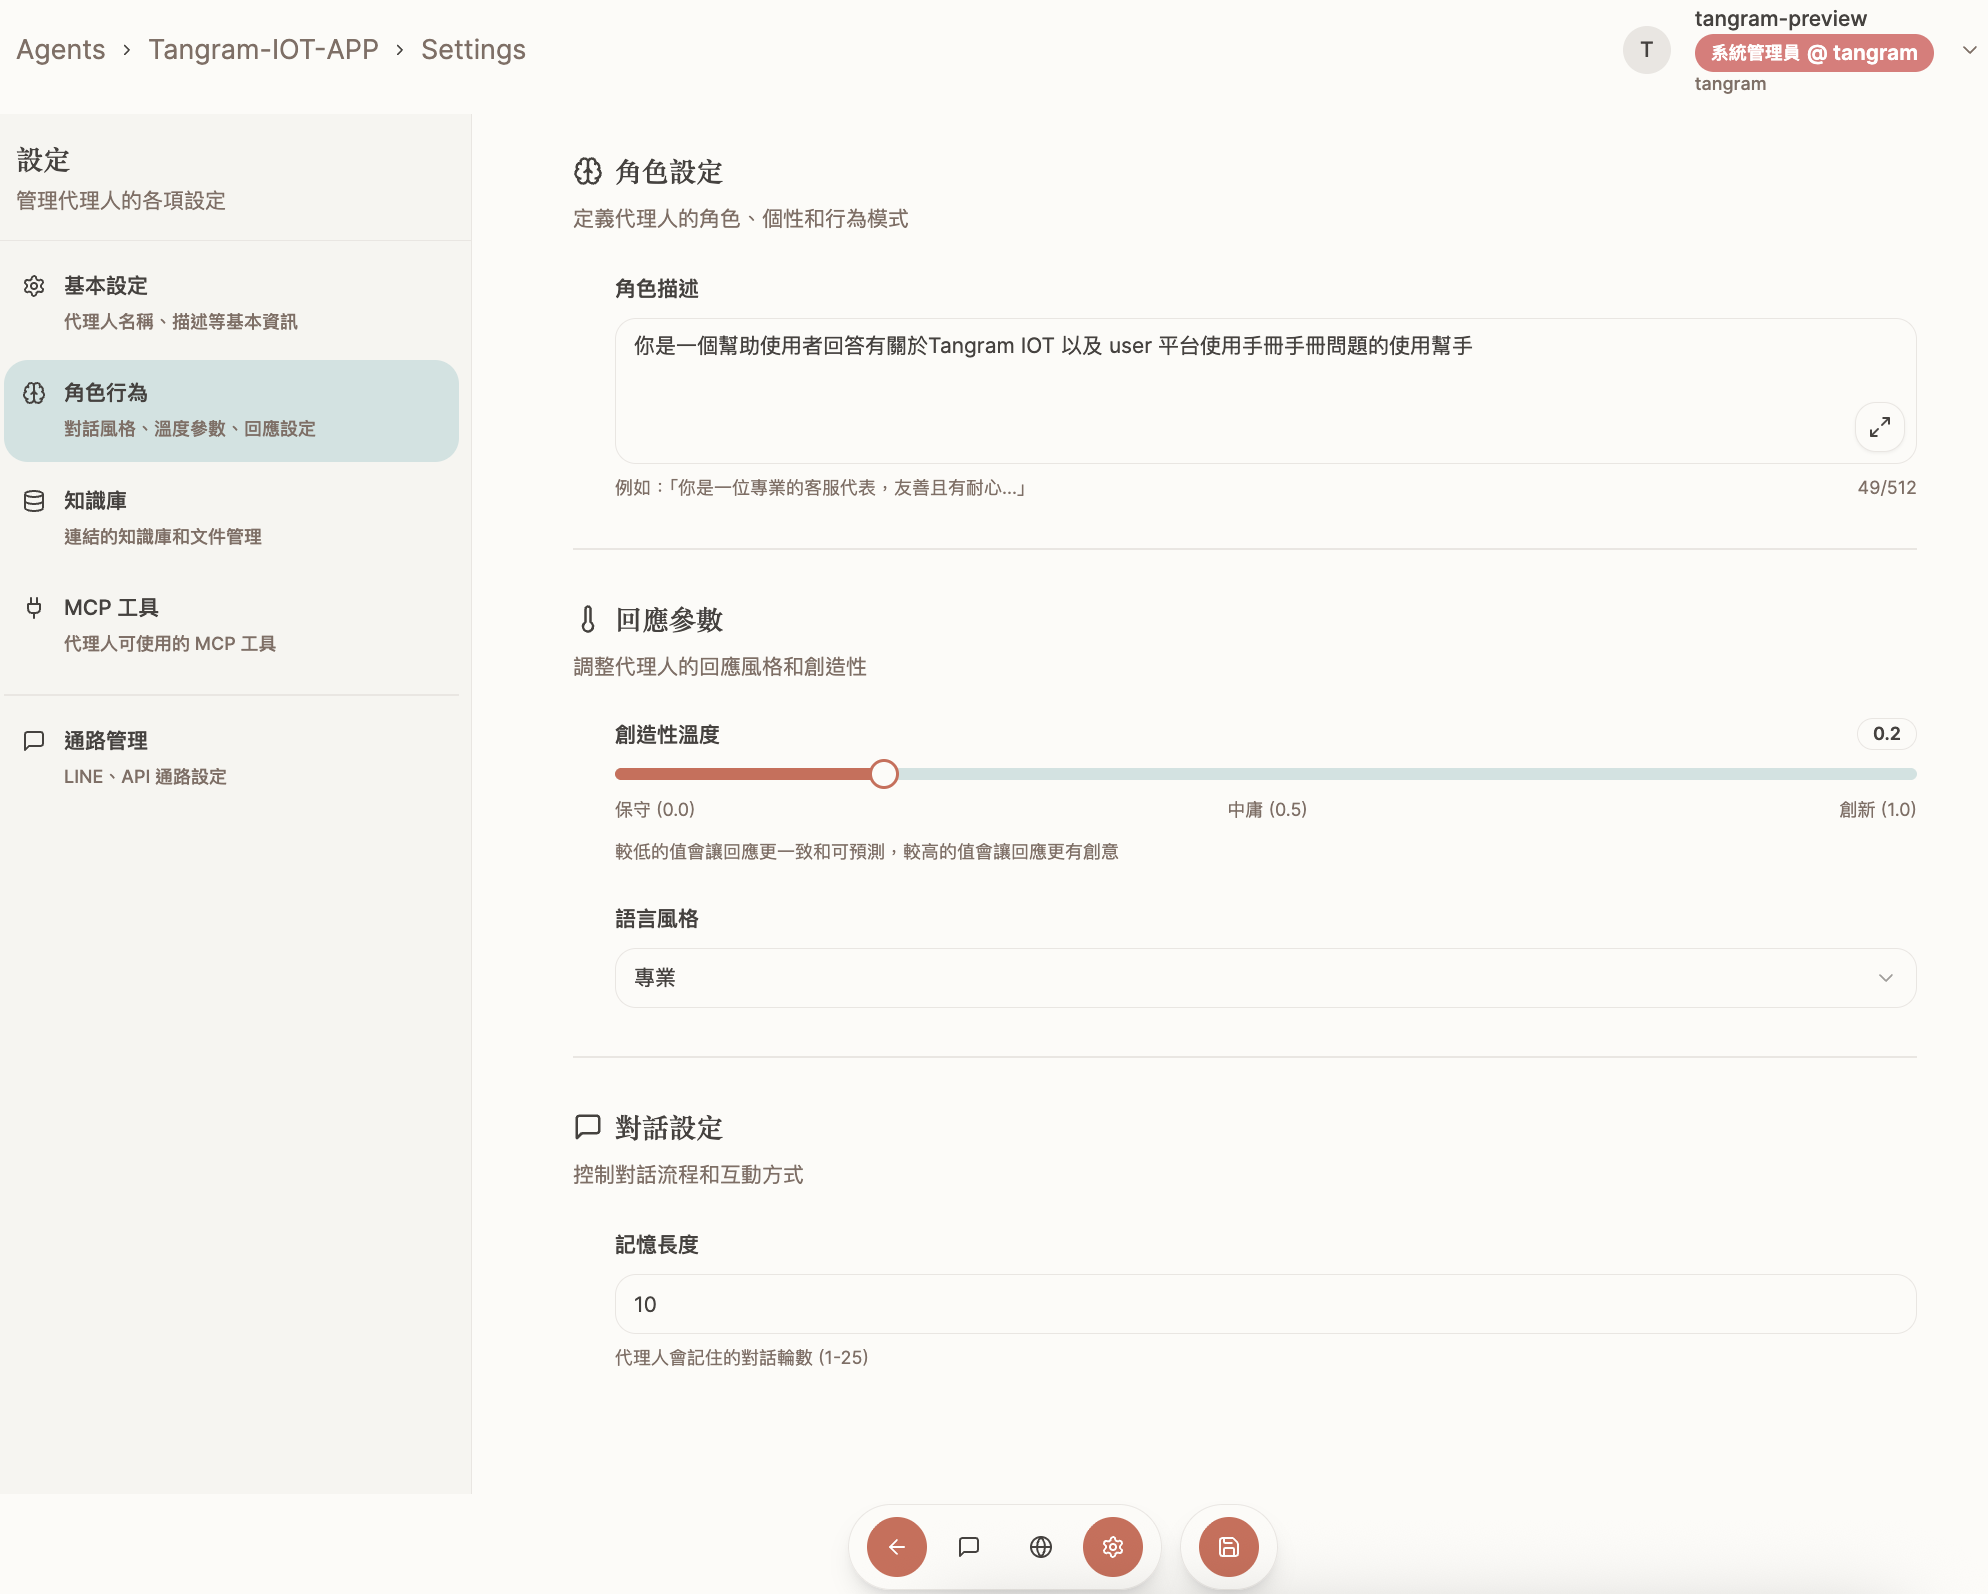Screen dimensions: 1988x1594
Task: Click the T user avatar
Action: [x=1646, y=50]
